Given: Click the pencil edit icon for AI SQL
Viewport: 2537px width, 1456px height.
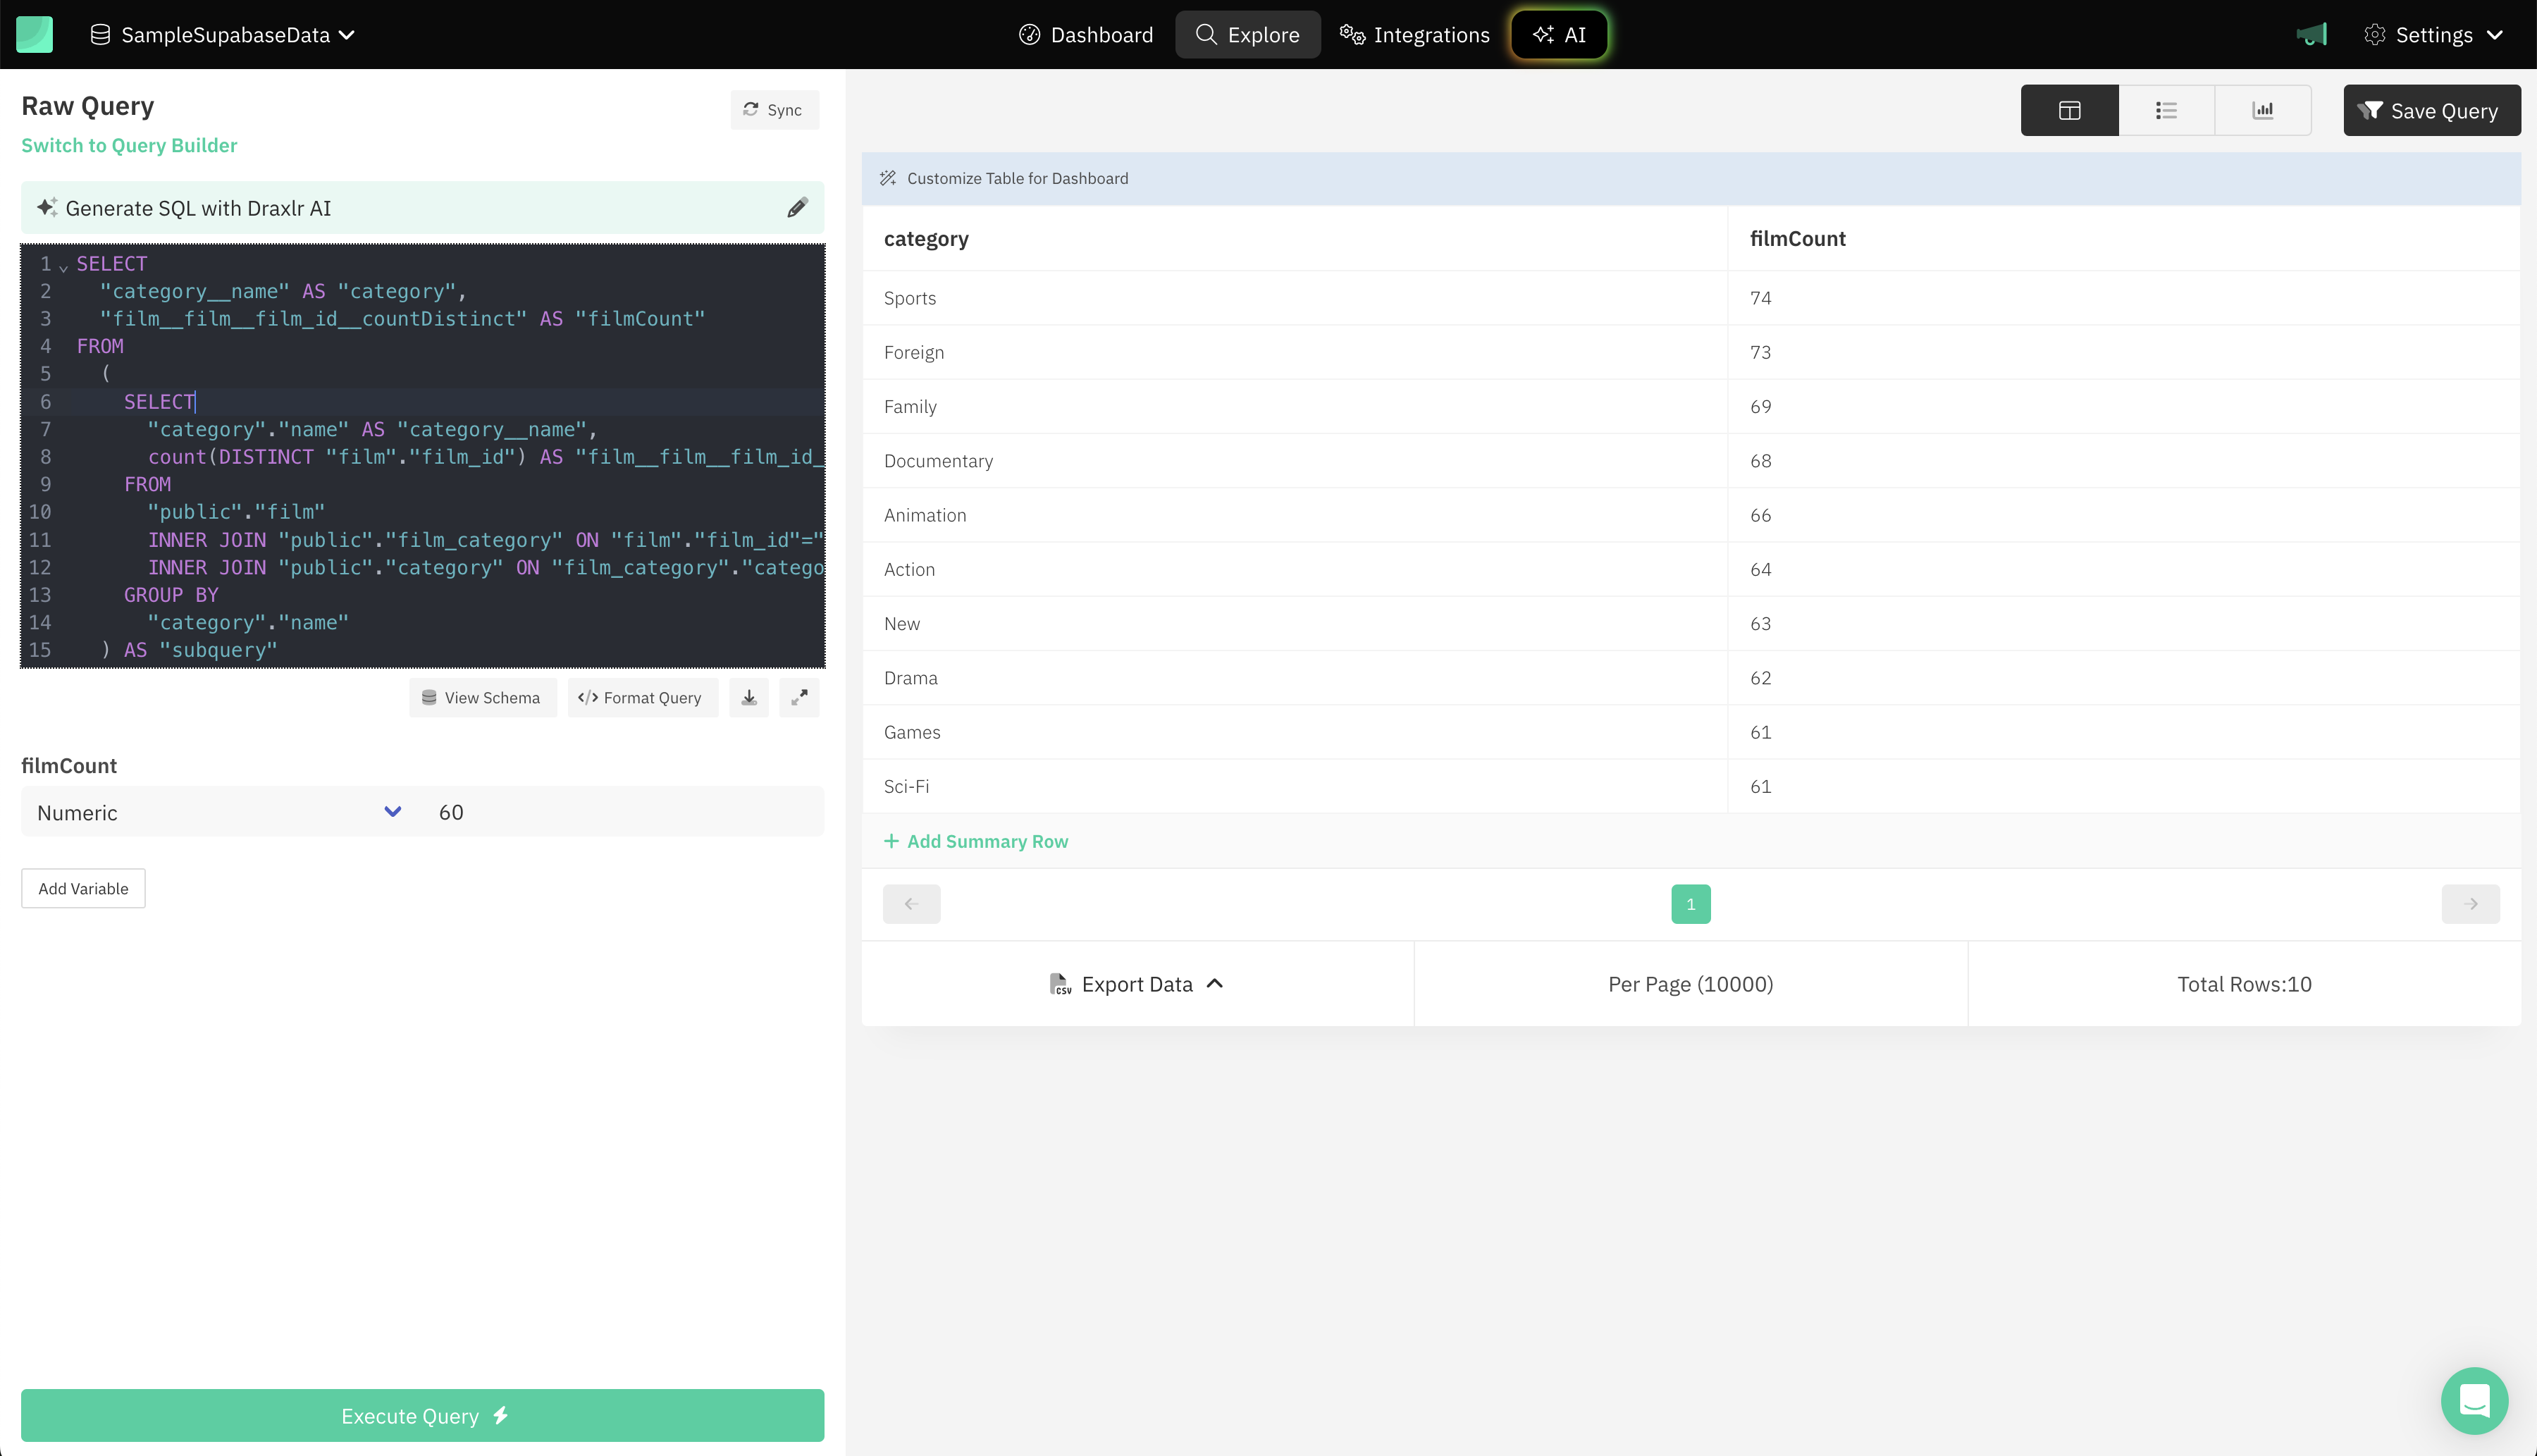Looking at the screenshot, I should (x=797, y=208).
